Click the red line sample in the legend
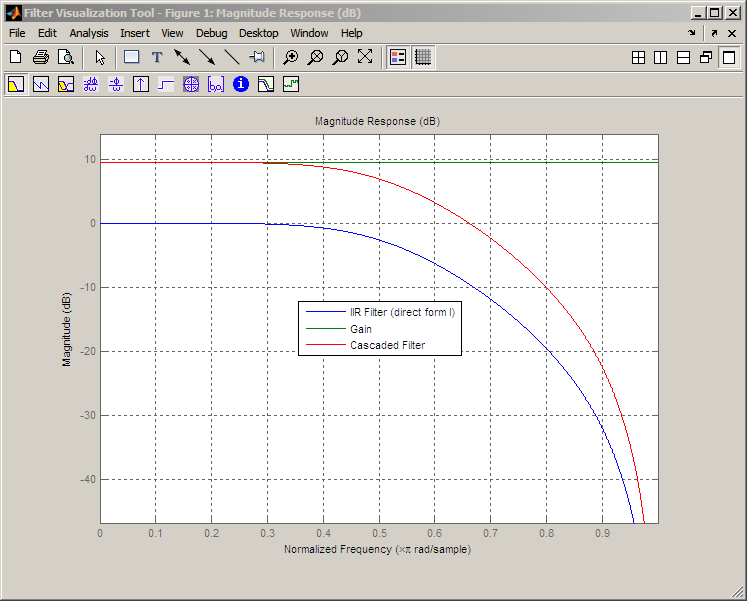 pyautogui.click(x=325, y=344)
